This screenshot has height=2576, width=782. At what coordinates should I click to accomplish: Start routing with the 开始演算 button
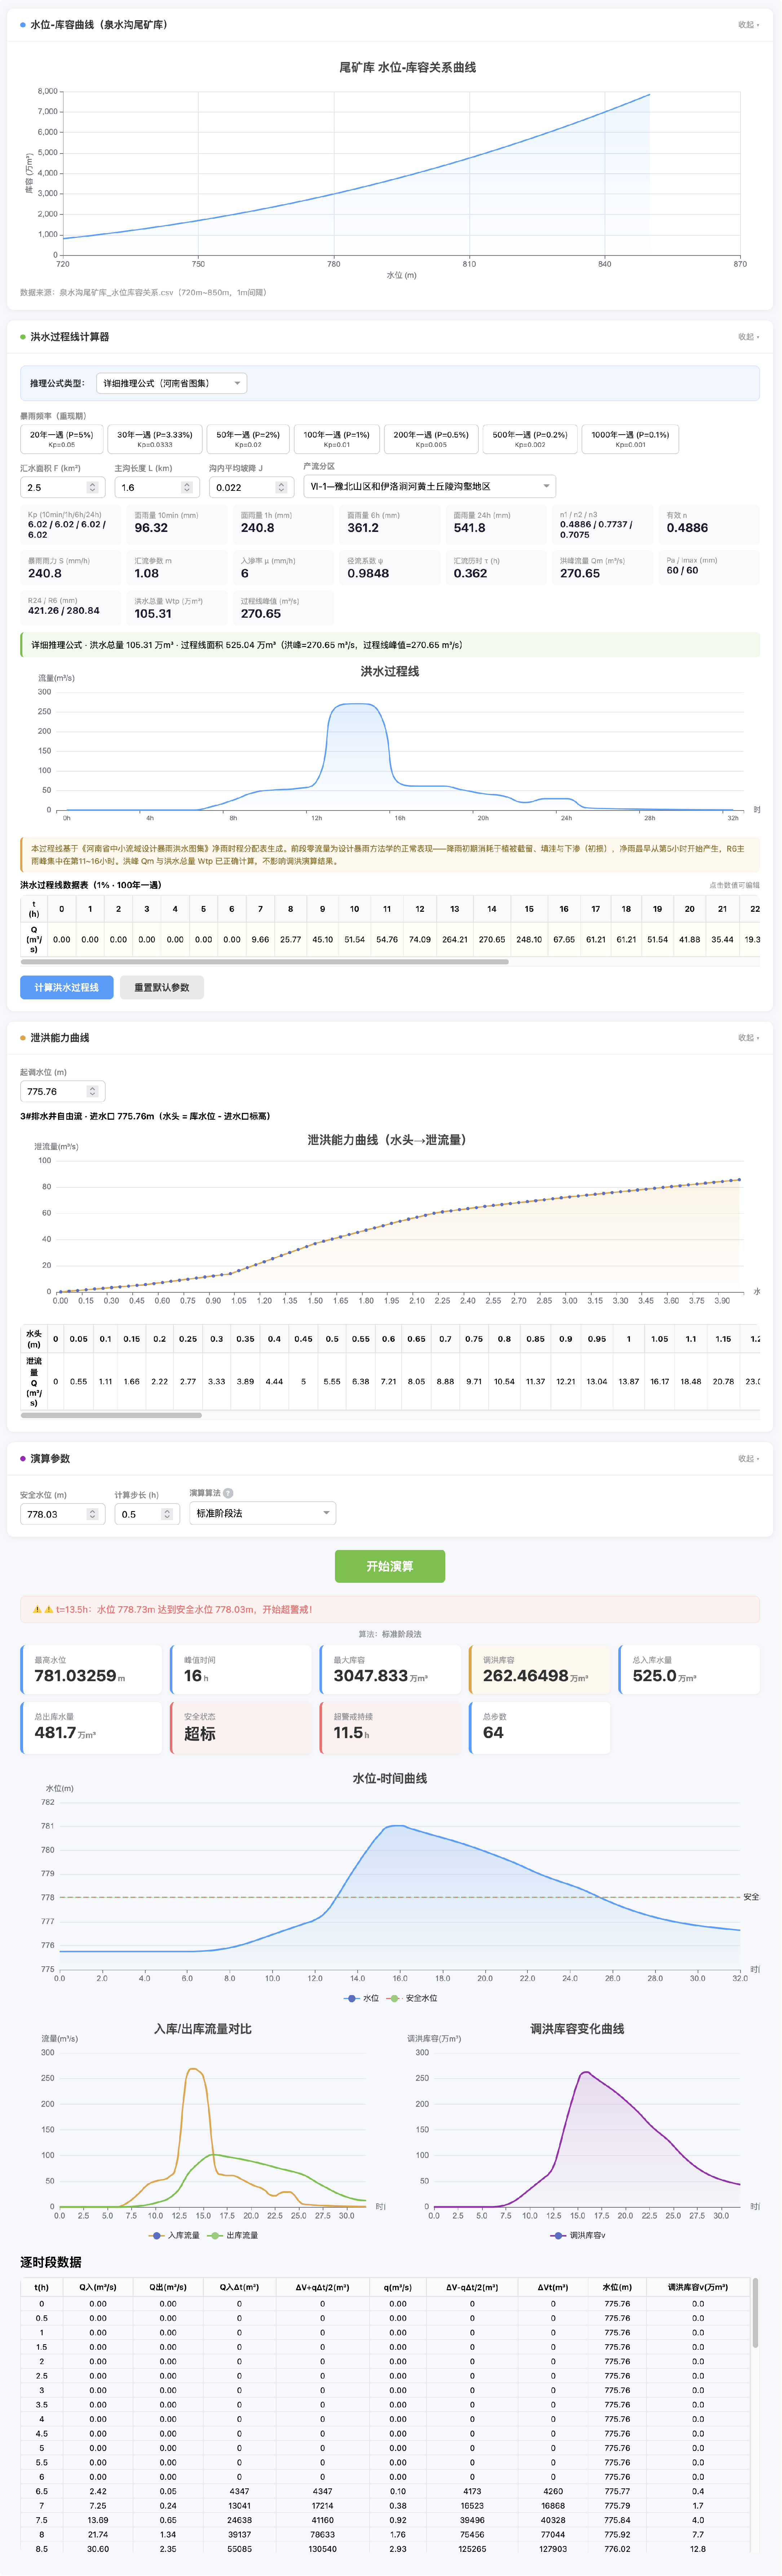tap(390, 1566)
